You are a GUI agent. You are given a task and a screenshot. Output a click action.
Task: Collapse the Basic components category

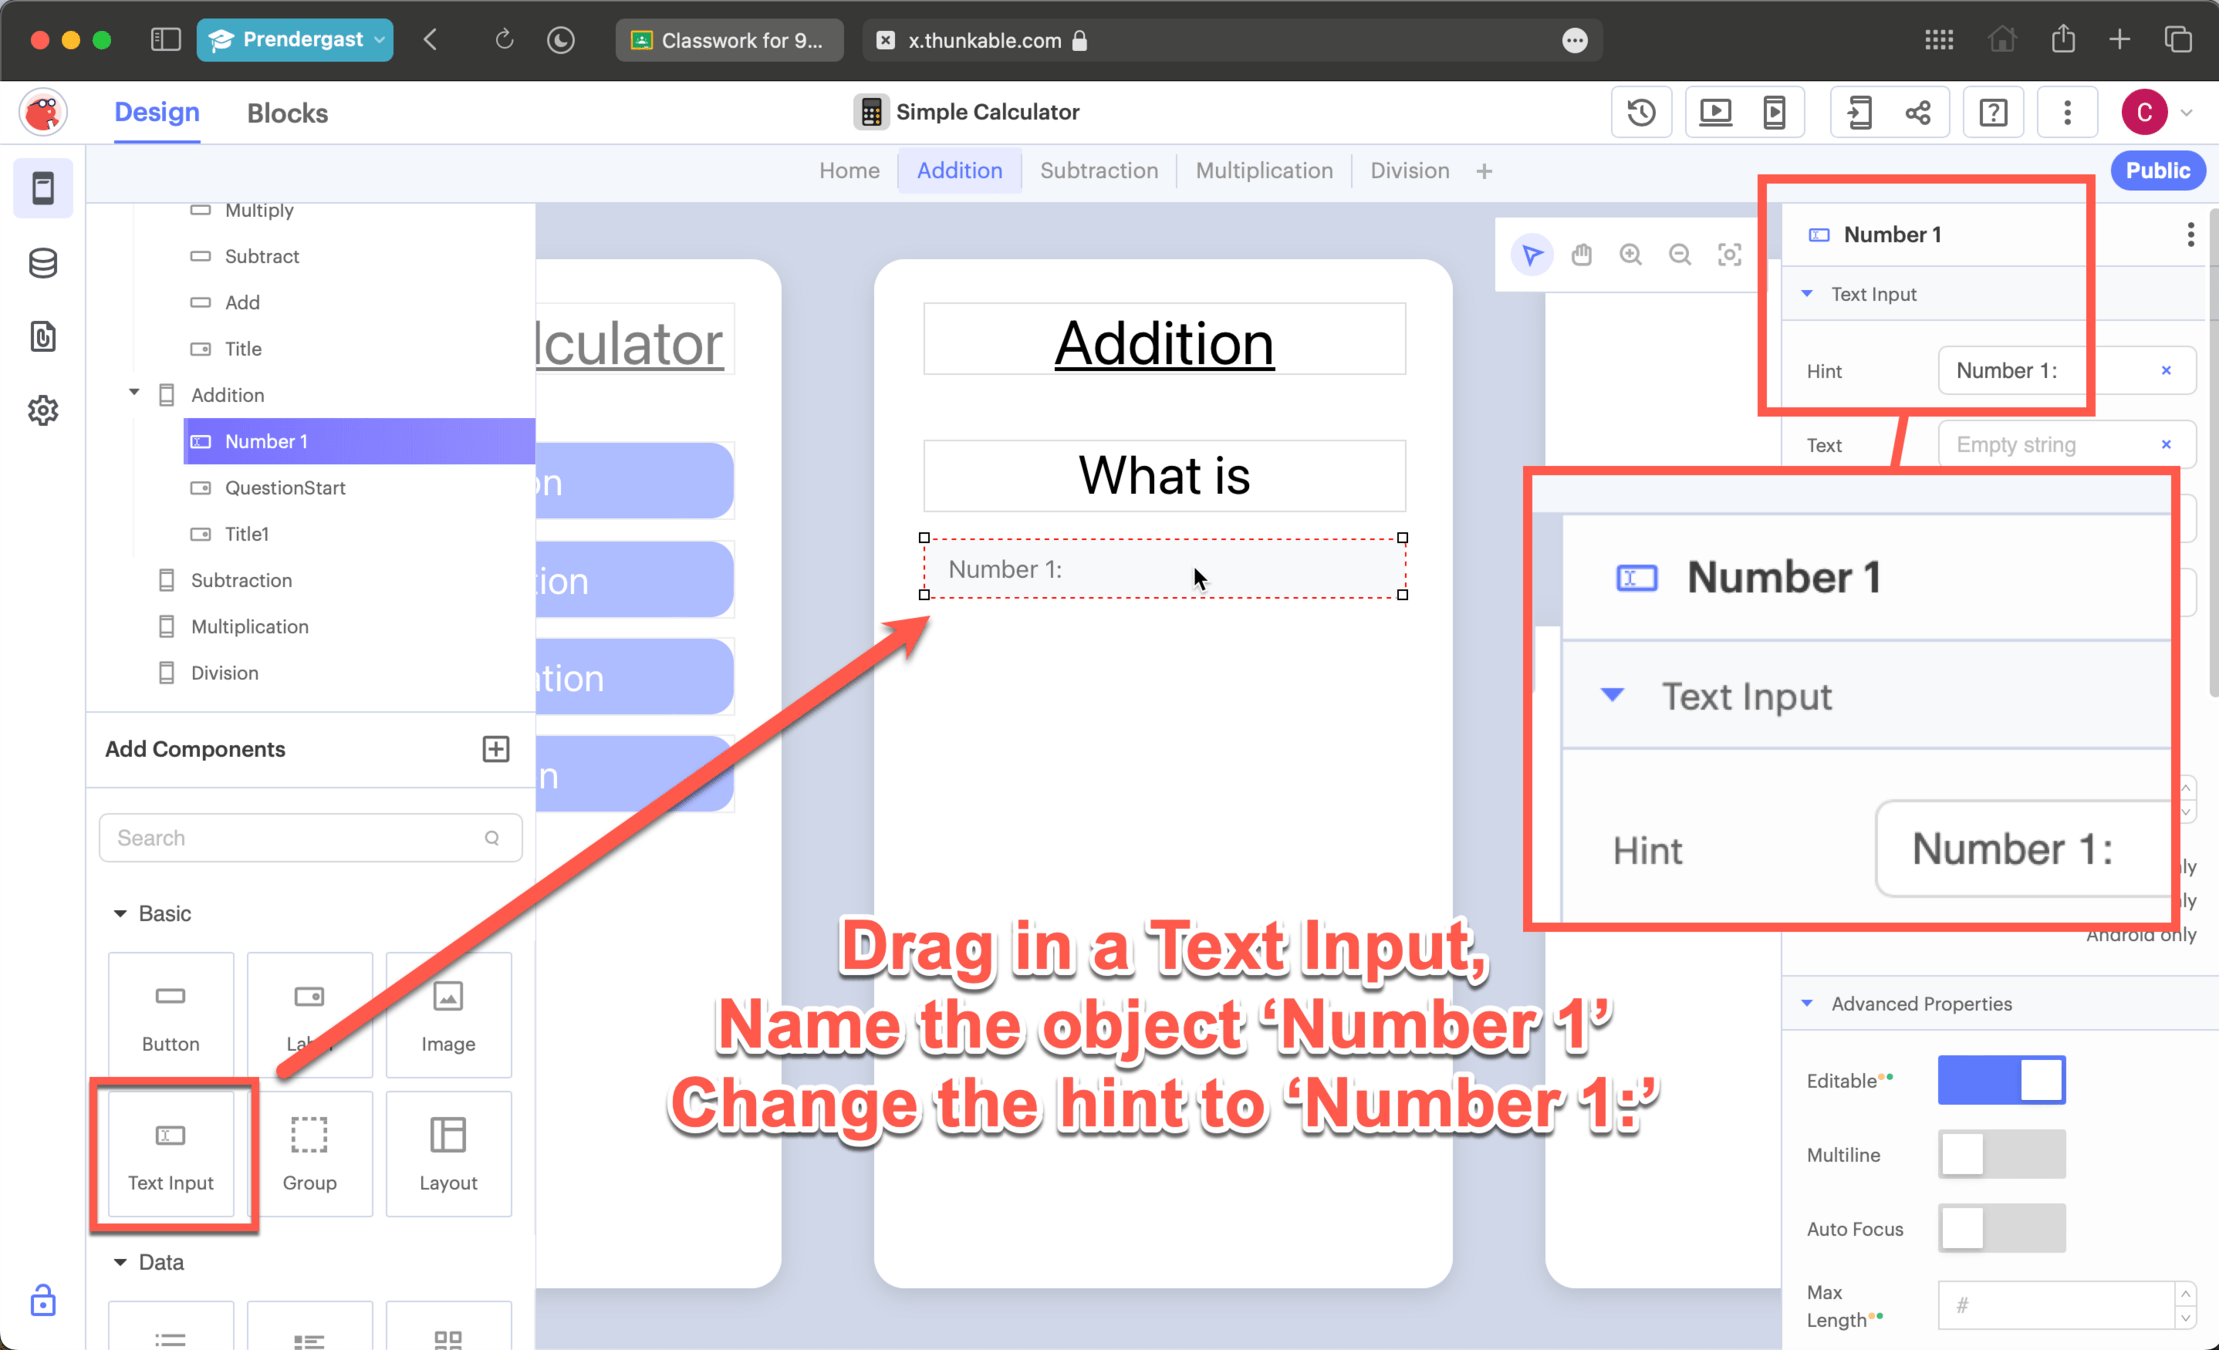(x=120, y=913)
